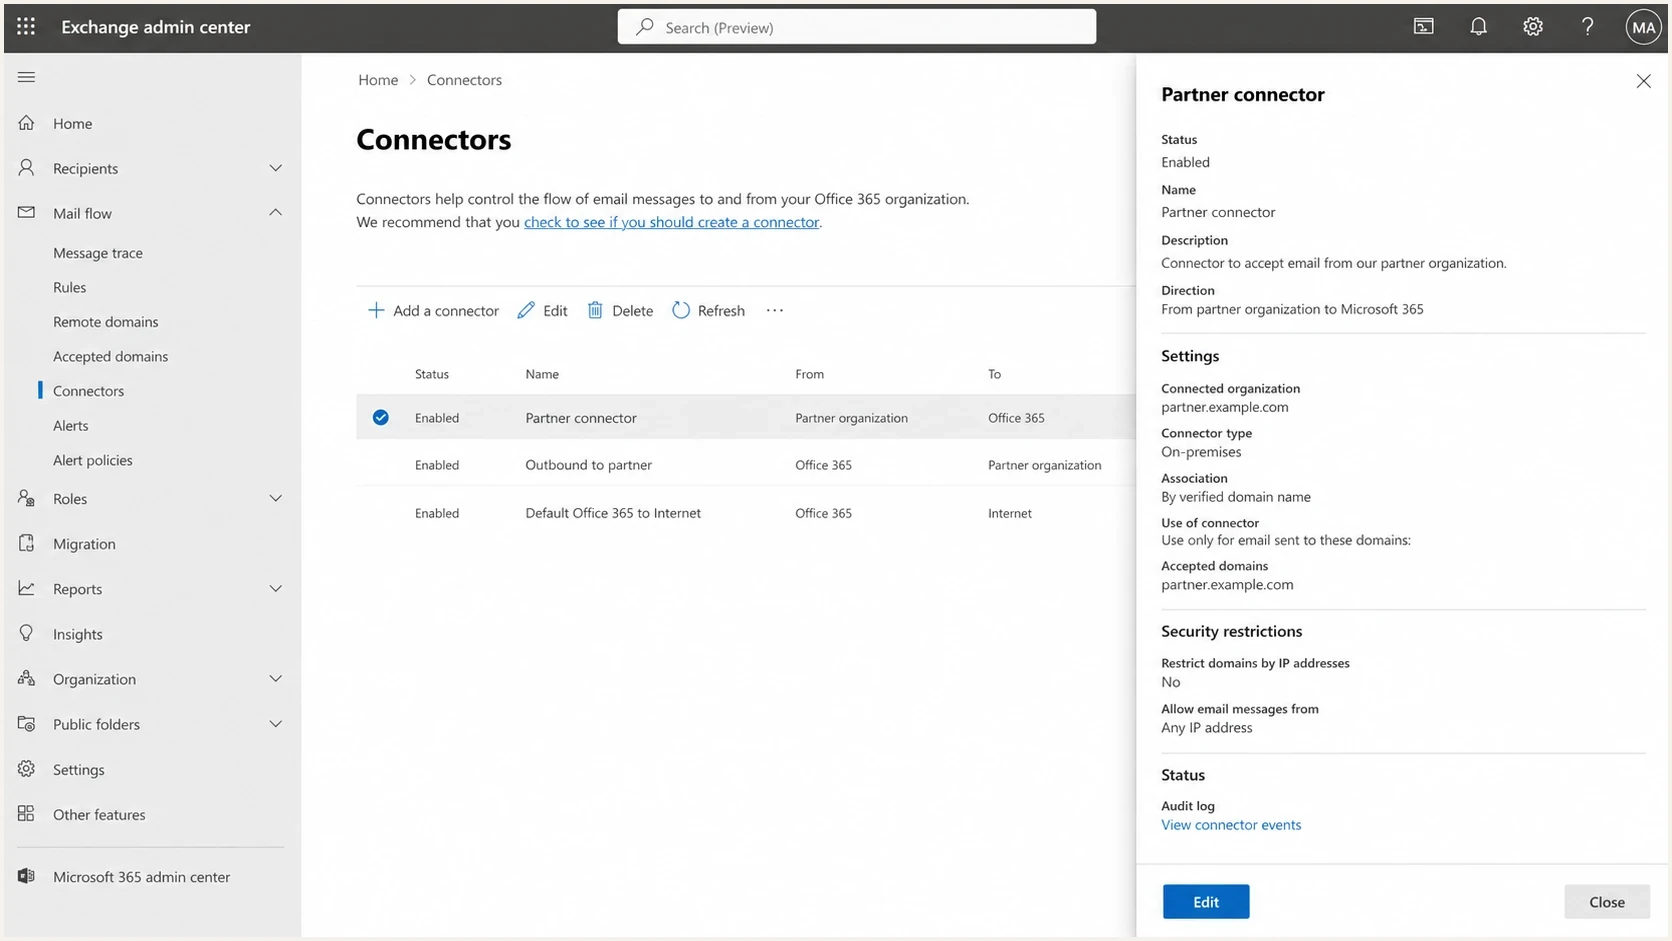Open Rules under Mail flow
This screenshot has height=941, width=1672.
70,287
